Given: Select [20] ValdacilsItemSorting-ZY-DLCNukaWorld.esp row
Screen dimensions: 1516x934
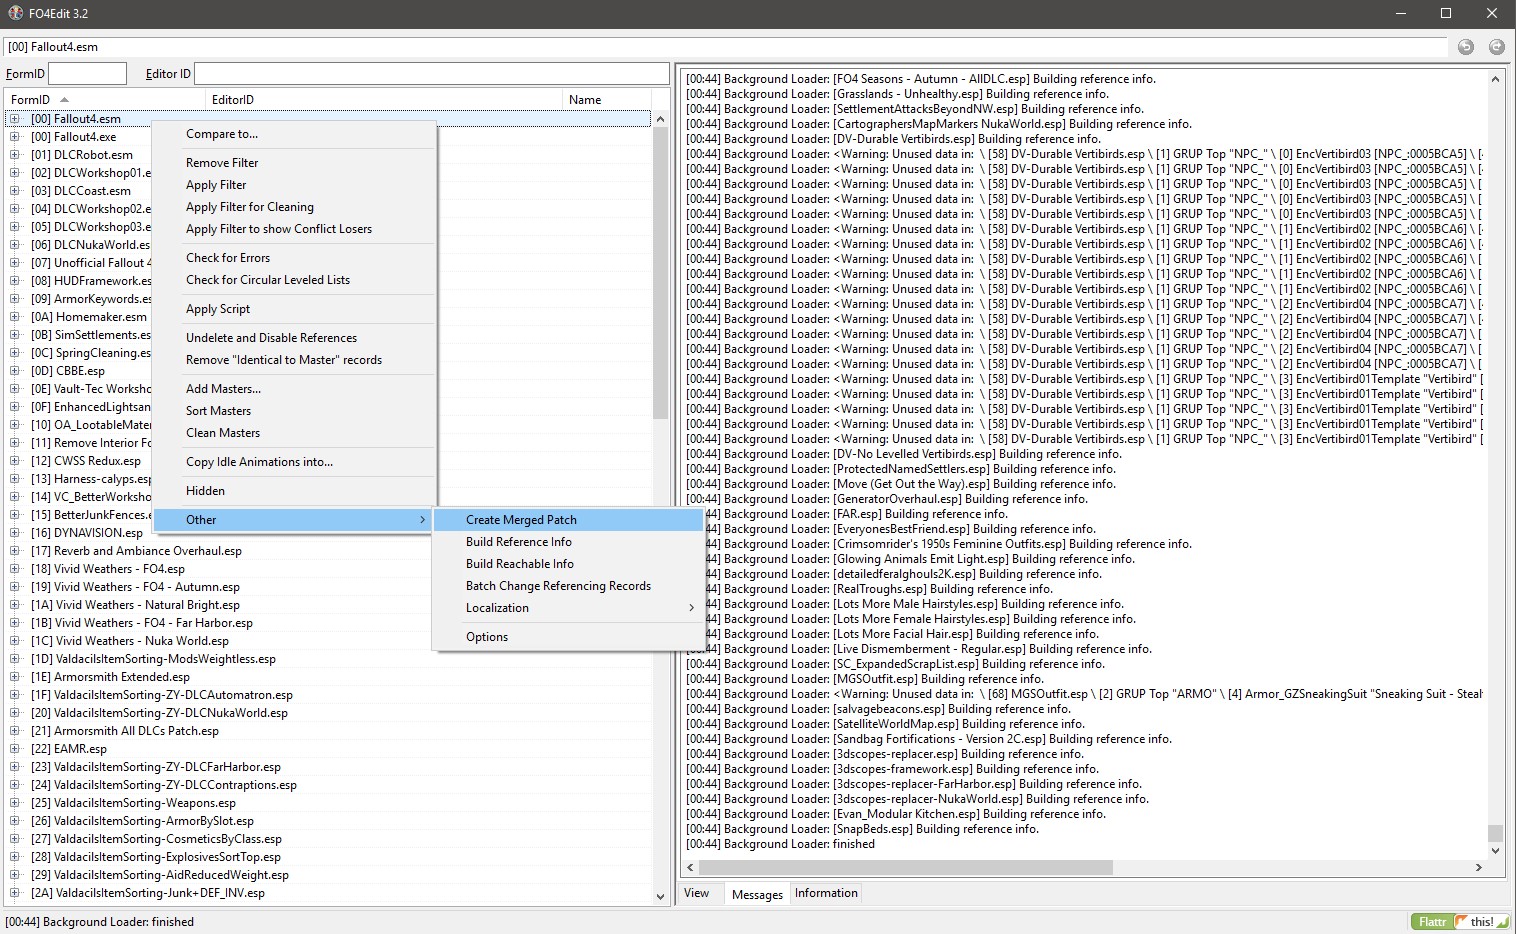Looking at the screenshot, I should tap(328, 713).
